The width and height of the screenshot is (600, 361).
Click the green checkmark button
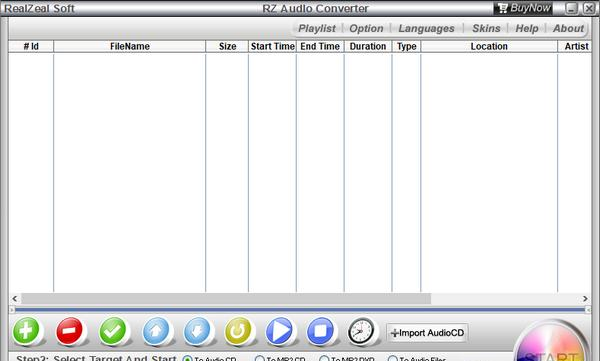point(112,330)
